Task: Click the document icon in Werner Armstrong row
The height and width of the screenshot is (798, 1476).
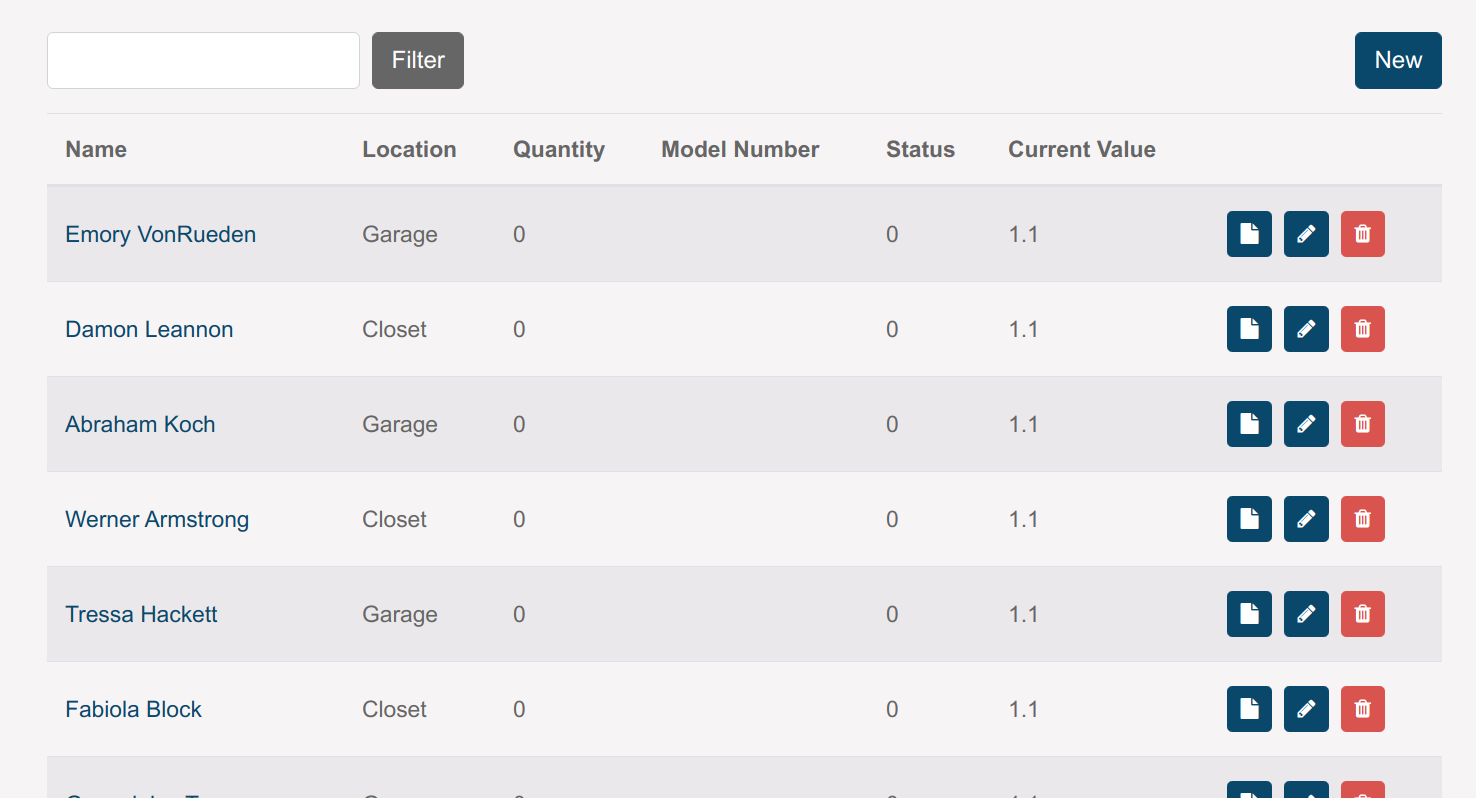Action: (1249, 519)
